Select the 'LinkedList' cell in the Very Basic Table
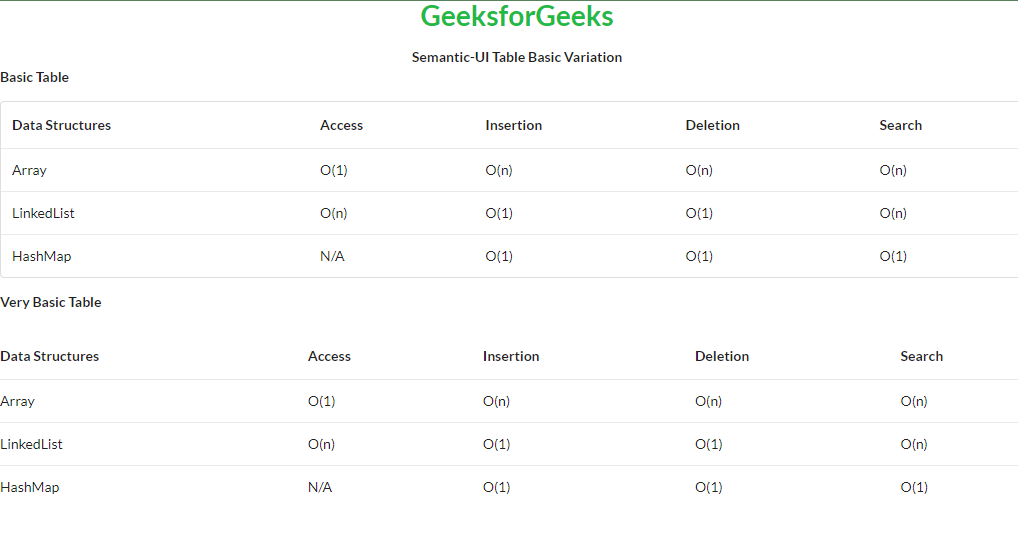 pos(32,444)
